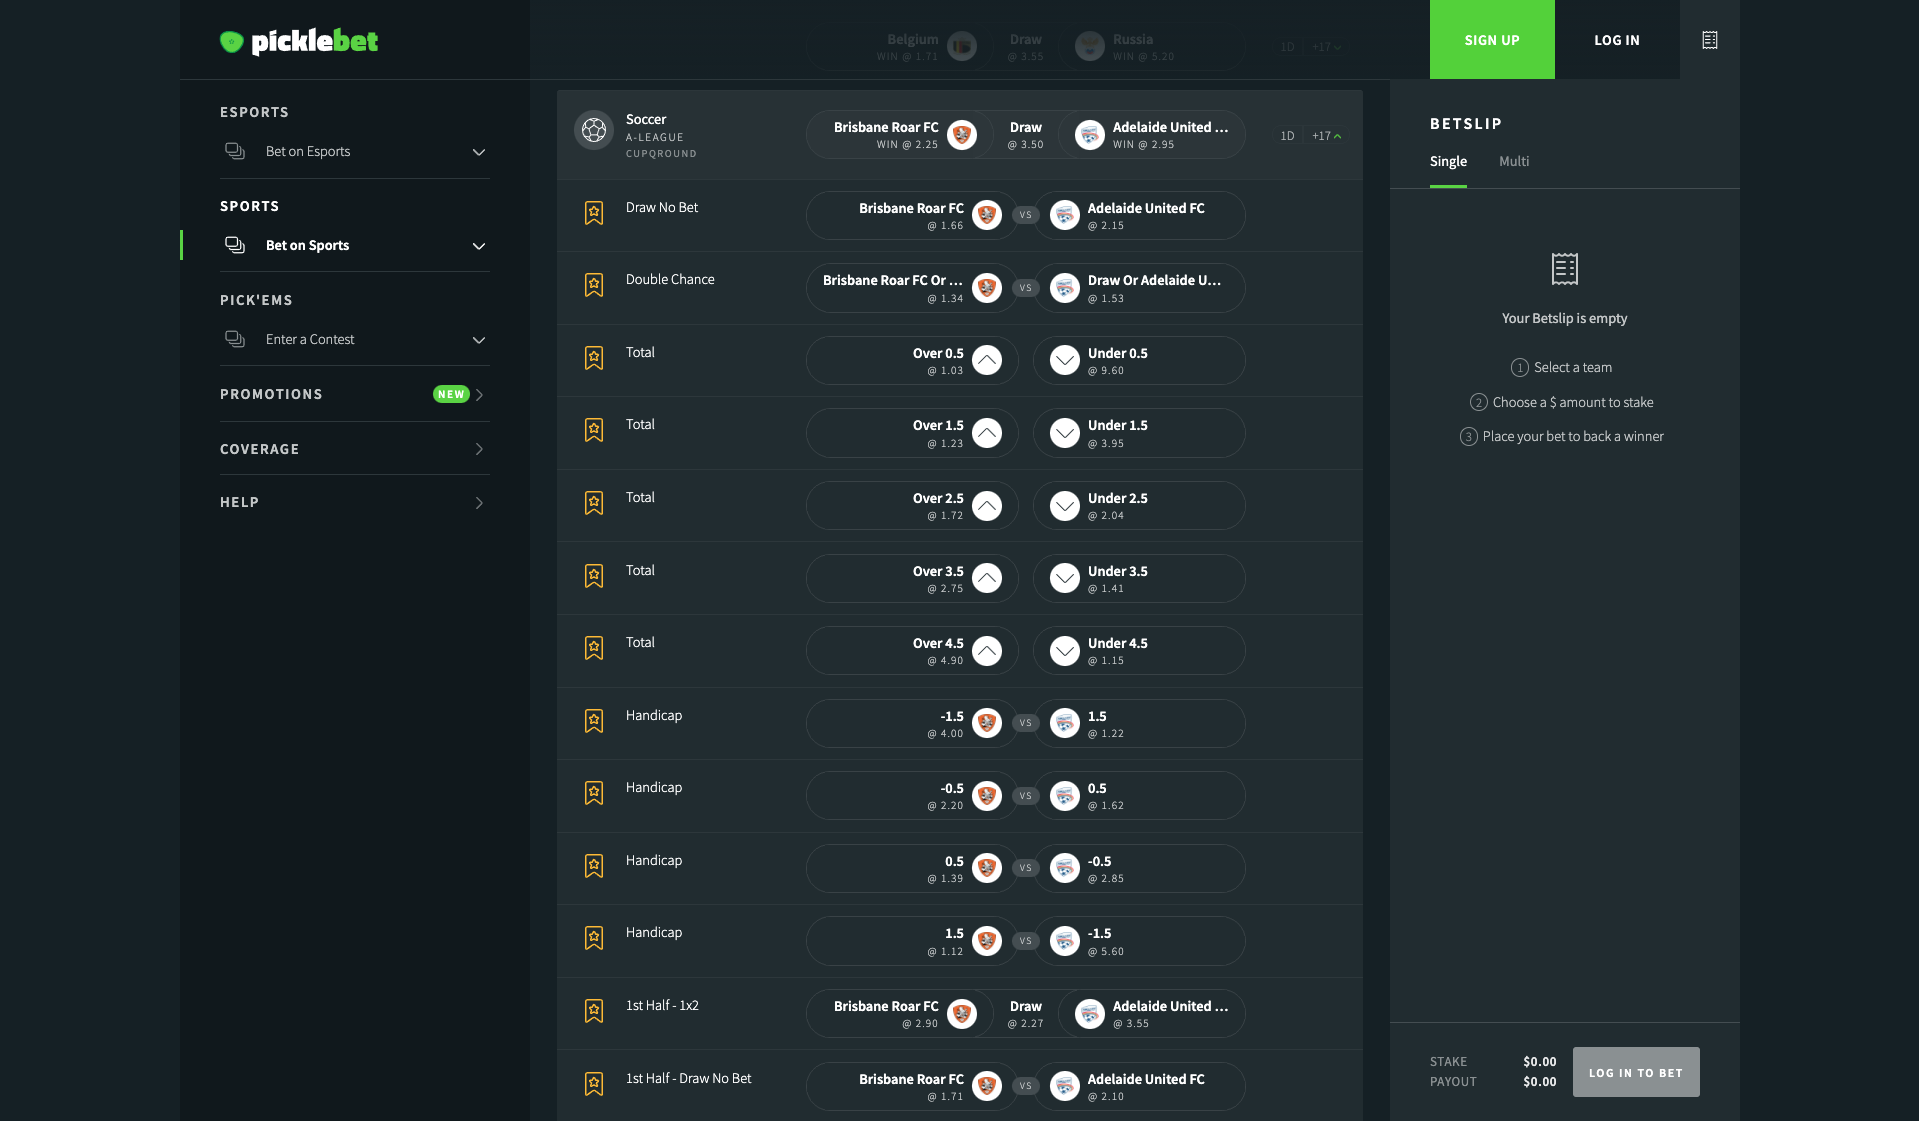Click the SIGN UP button
Screen dimensions: 1919x1121
(x=1492, y=40)
